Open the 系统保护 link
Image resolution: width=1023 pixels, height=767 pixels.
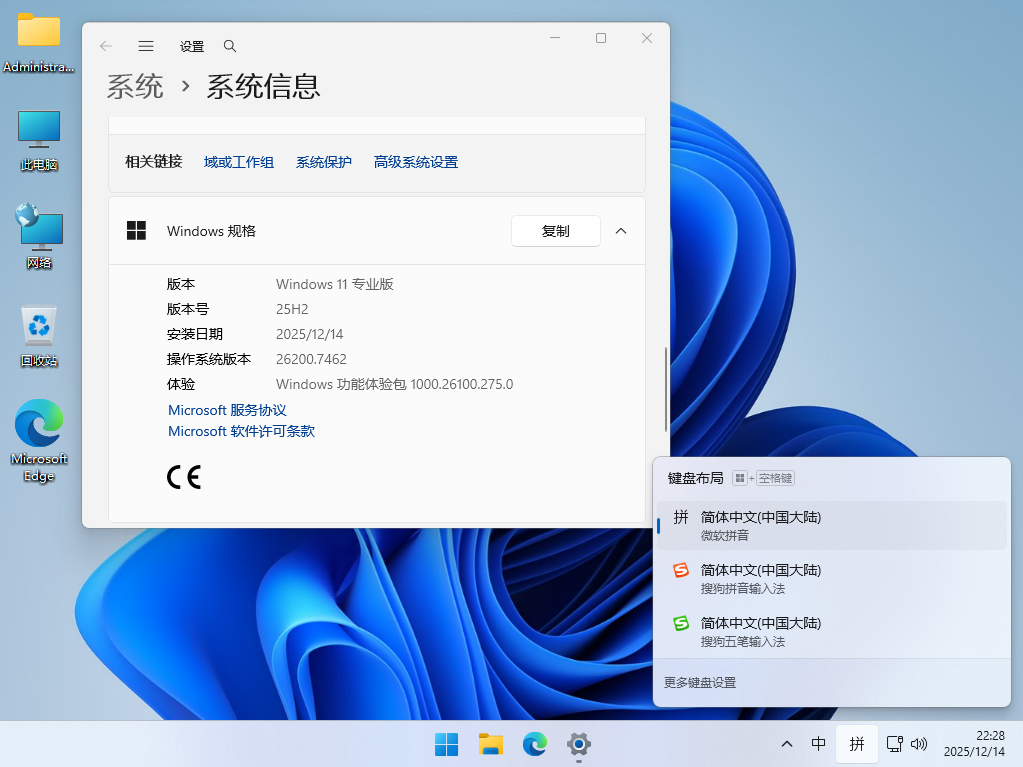(x=324, y=162)
